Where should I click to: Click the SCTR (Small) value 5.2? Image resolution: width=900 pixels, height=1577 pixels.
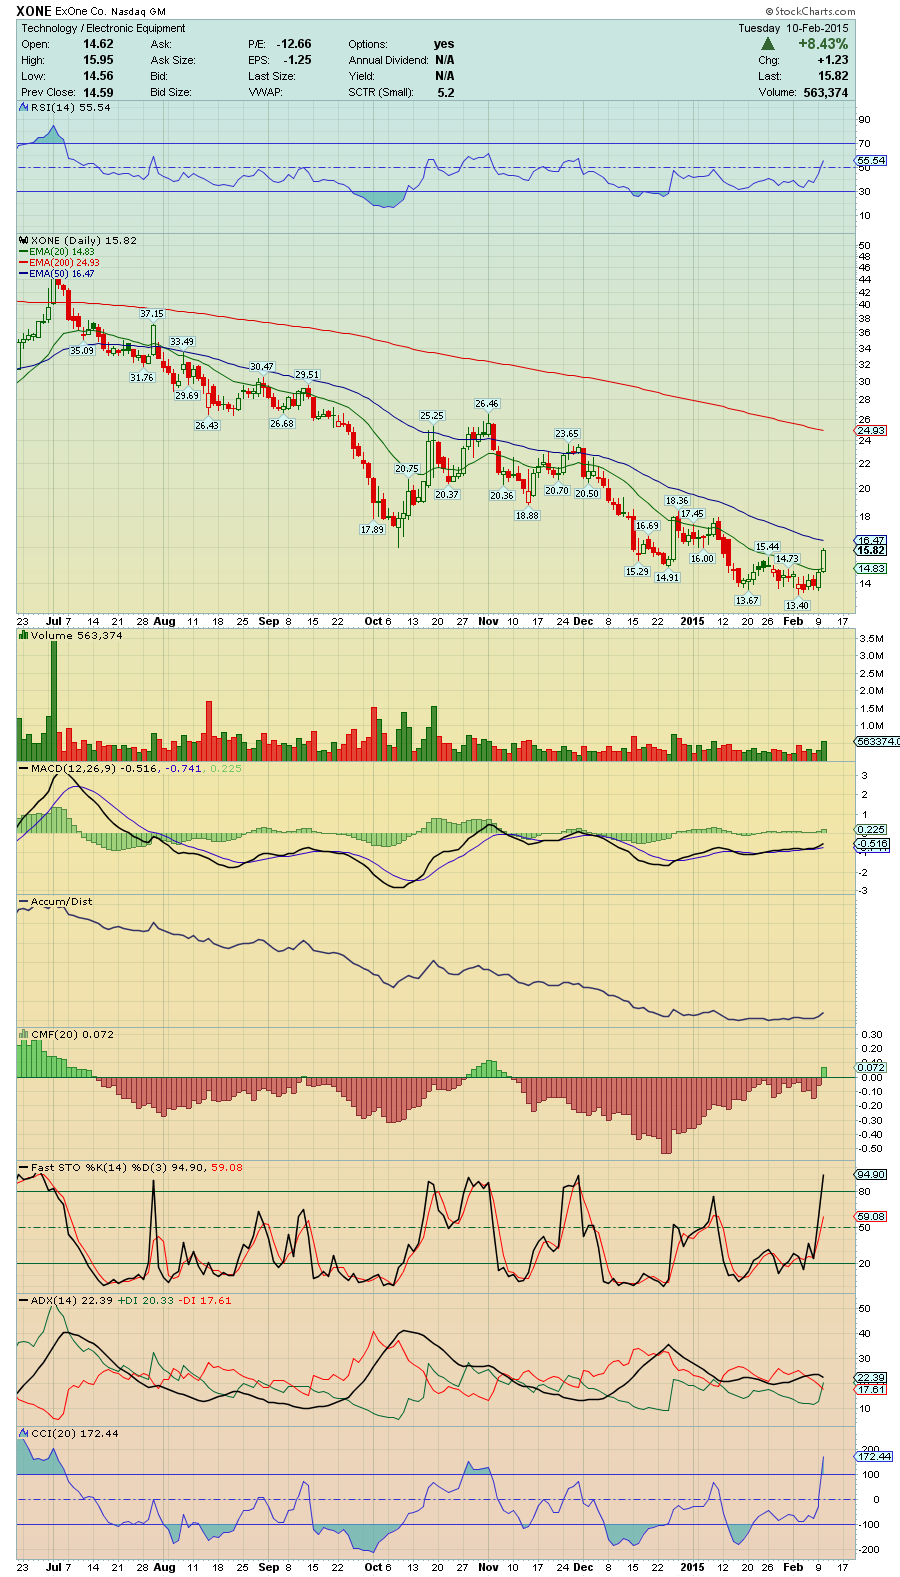tap(445, 92)
